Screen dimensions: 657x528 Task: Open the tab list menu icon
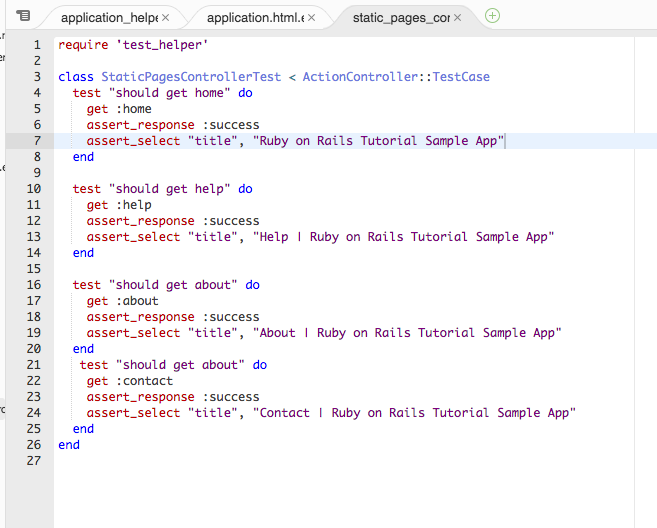click(23, 16)
